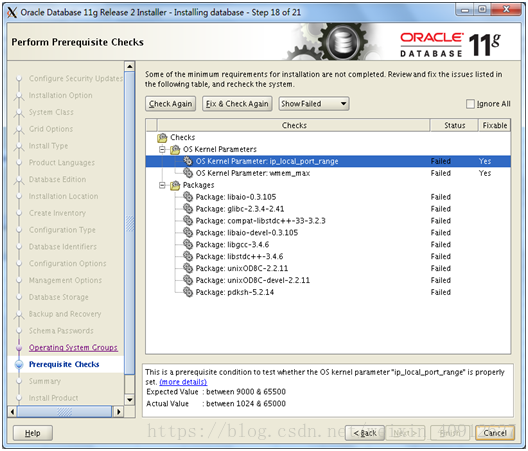Click the X application icon in title bar
Viewport: 528px width, 451px height.
point(12,12)
